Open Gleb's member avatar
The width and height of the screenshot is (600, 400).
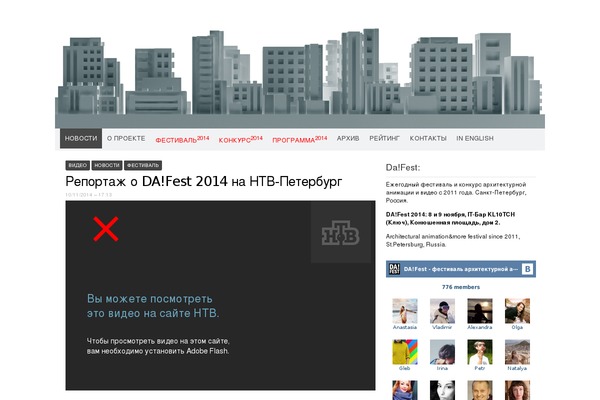click(x=405, y=352)
